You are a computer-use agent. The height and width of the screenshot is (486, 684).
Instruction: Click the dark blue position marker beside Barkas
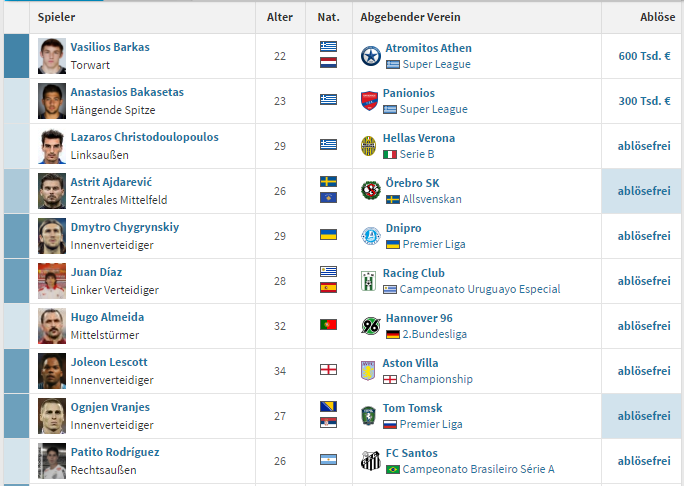click(17, 56)
